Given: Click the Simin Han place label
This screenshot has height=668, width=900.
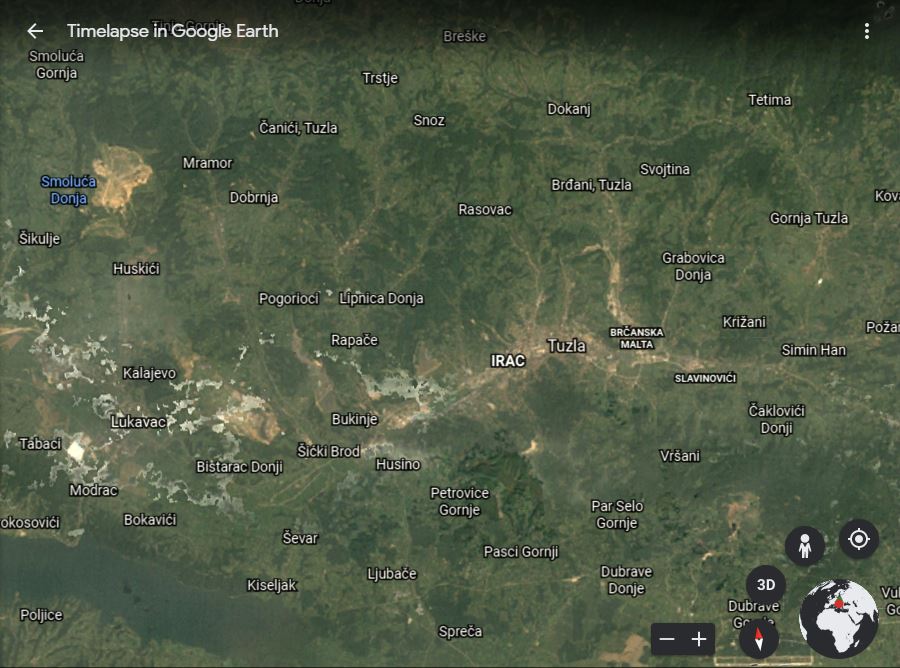Looking at the screenshot, I should click(x=813, y=350).
